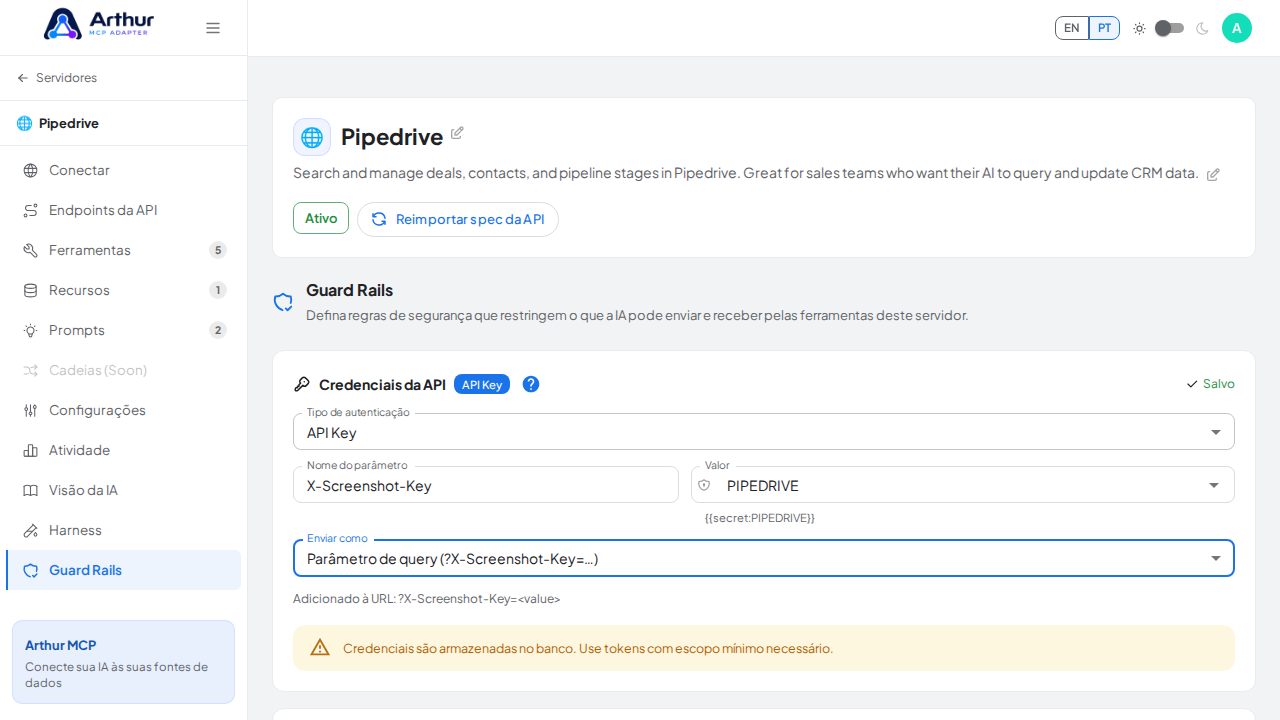The width and height of the screenshot is (1280, 720).
Task: Click Endpoints da API route icon
Action: tap(31, 210)
